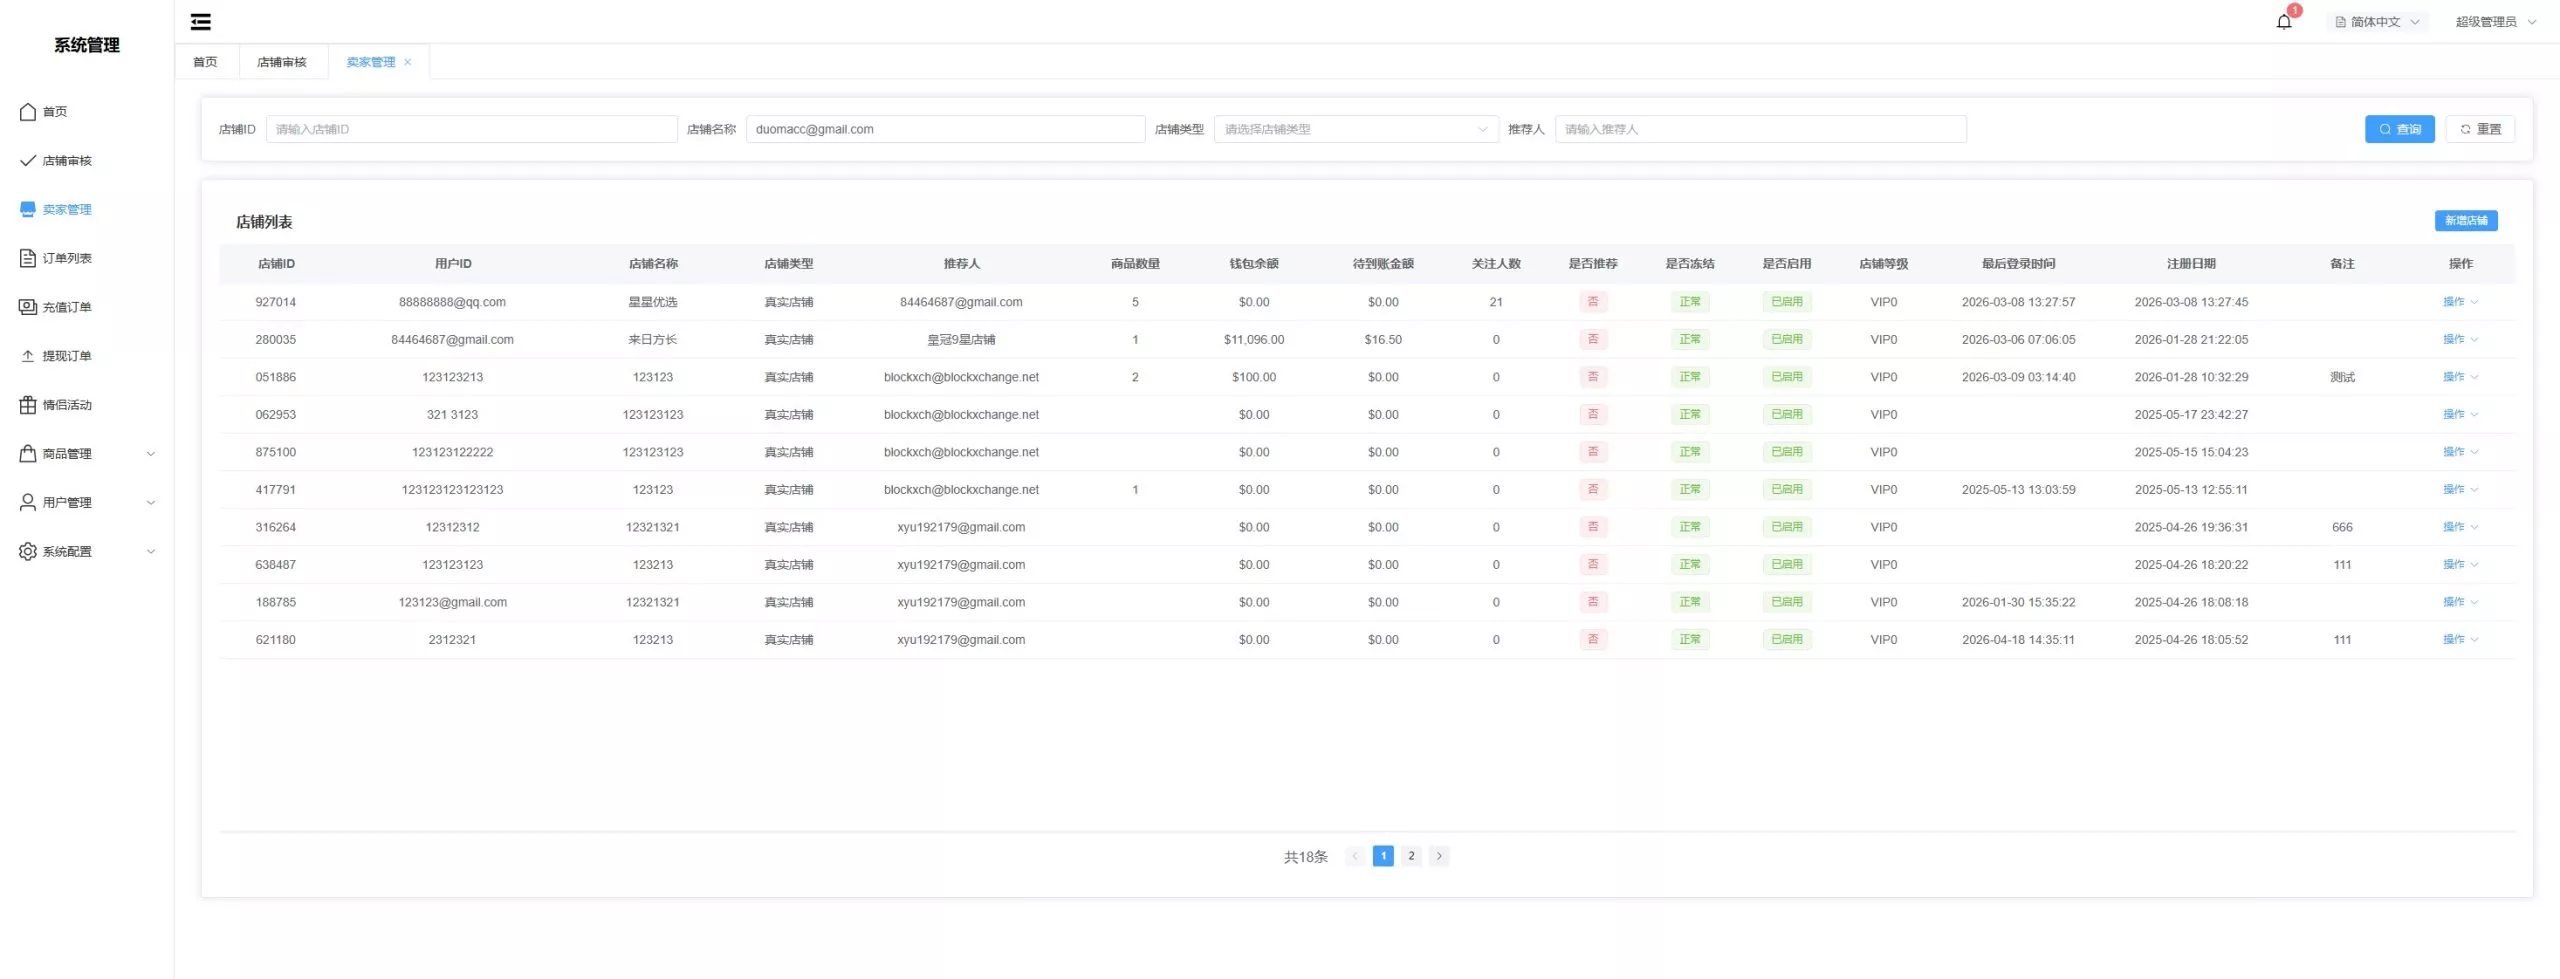Switch to the 店铺审核 tab
The image size is (2560, 979).
(x=281, y=62)
